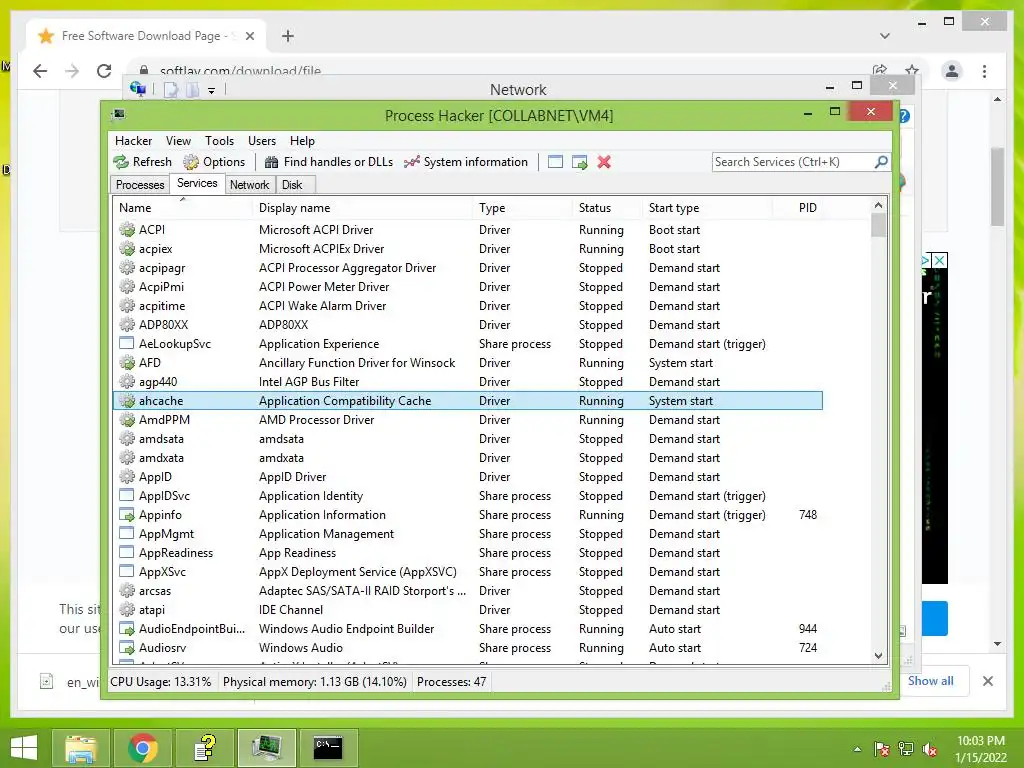This screenshot has height=768, width=1024.
Task: Switch to the Processes tab
Action: click(x=140, y=185)
